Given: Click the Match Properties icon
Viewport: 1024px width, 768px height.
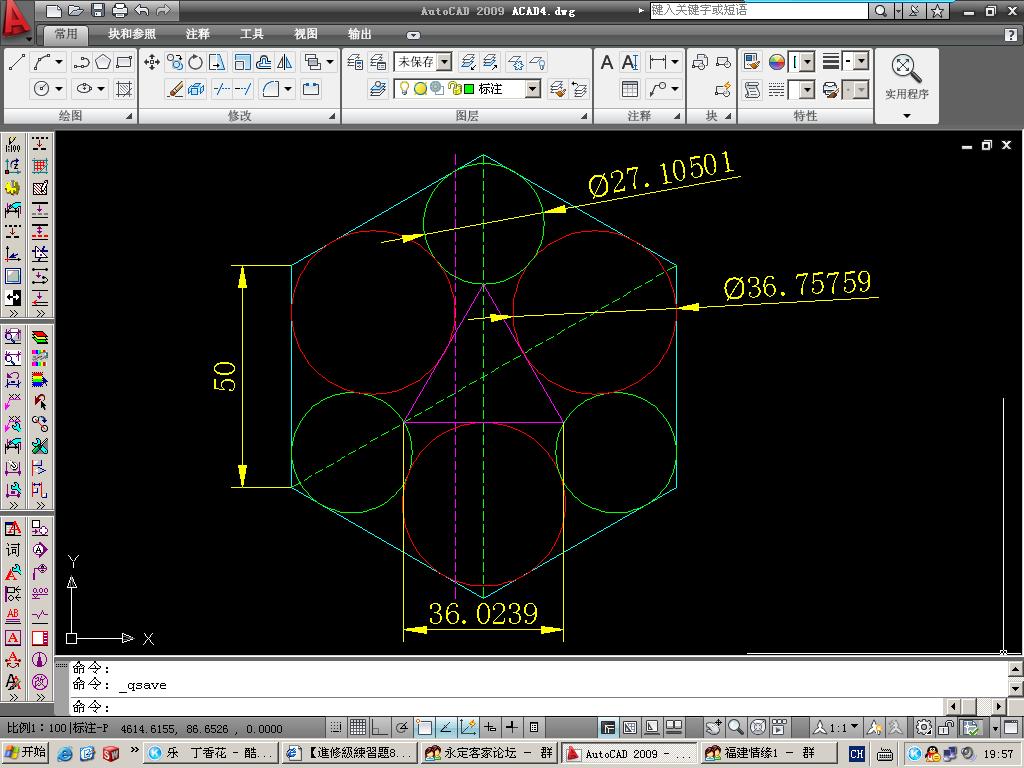Looking at the screenshot, I should point(752,62).
